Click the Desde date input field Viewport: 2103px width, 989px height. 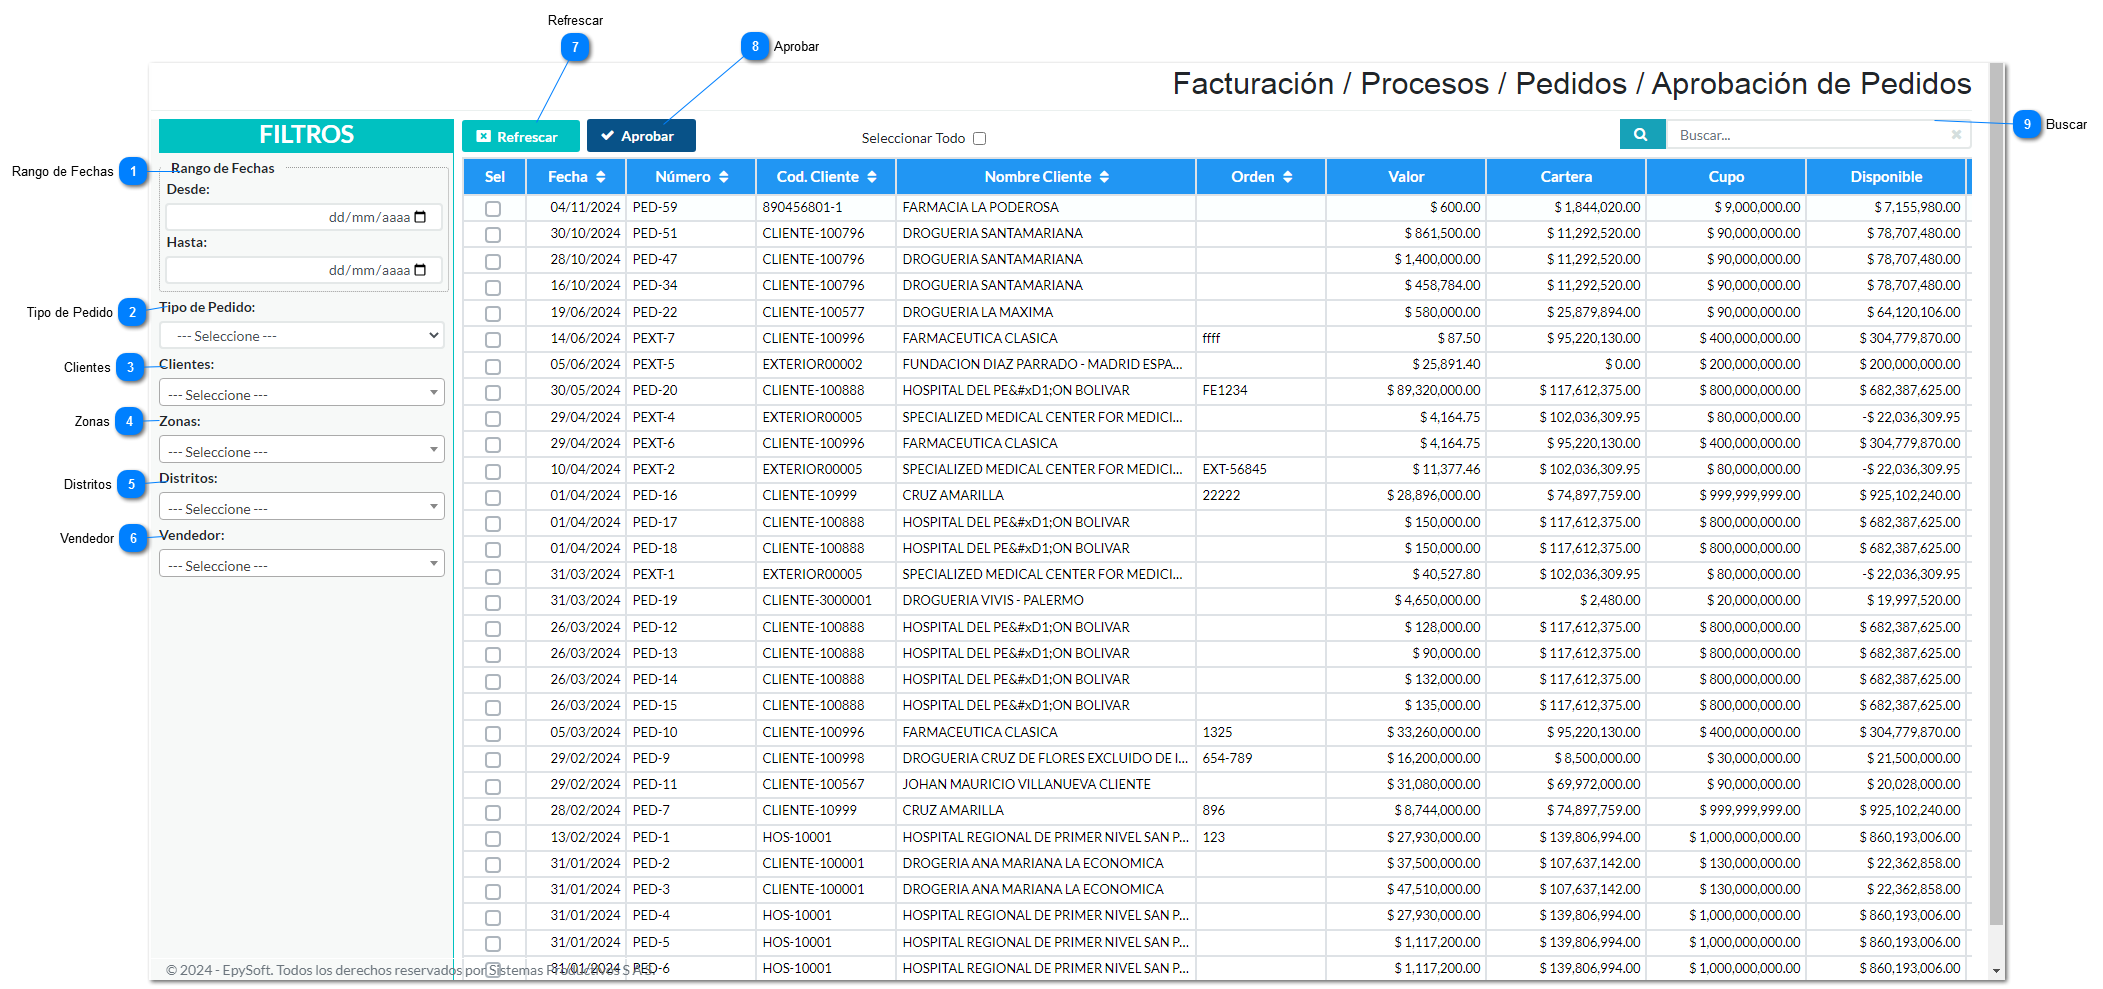304,217
